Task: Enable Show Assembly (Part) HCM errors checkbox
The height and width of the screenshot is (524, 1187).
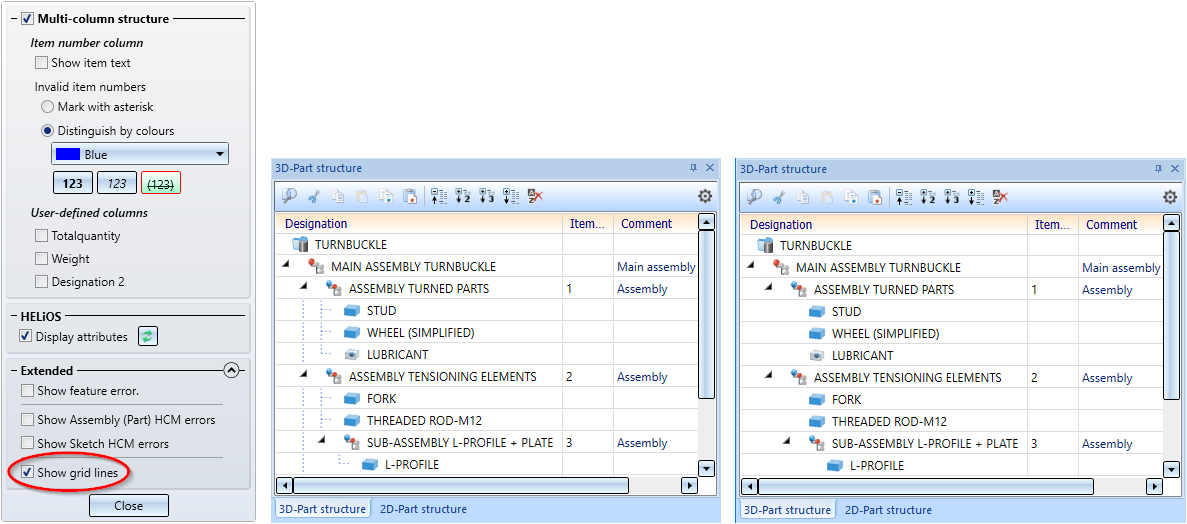Action: click(27, 420)
